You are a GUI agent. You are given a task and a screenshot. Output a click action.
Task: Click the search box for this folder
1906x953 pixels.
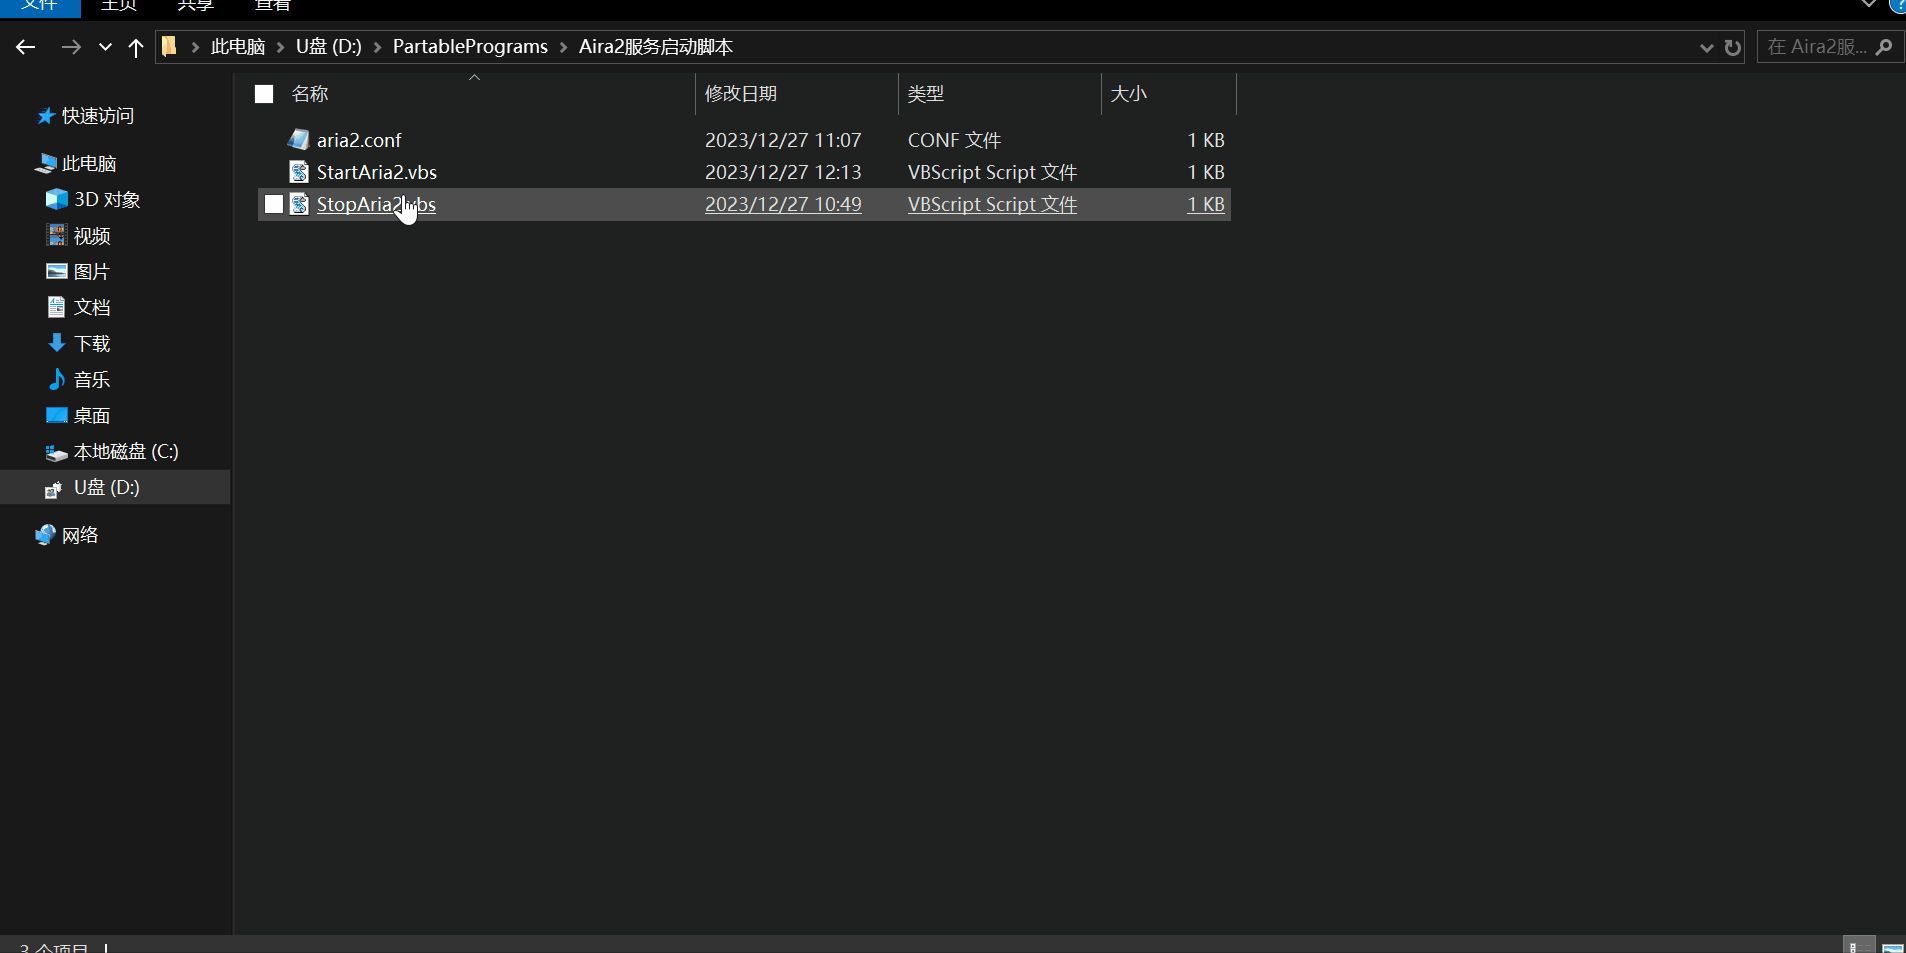click(x=1817, y=47)
